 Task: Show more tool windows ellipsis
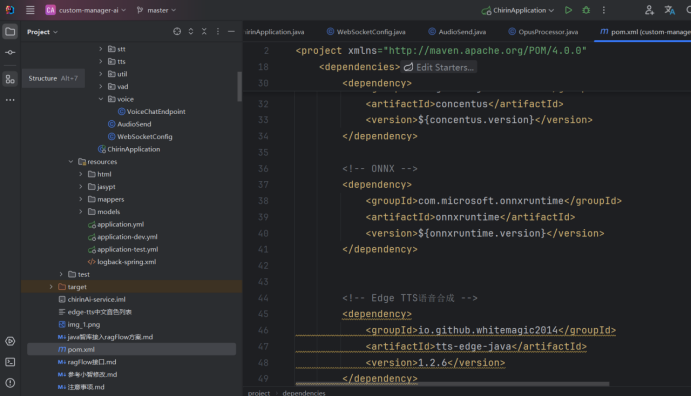click(x=10, y=100)
